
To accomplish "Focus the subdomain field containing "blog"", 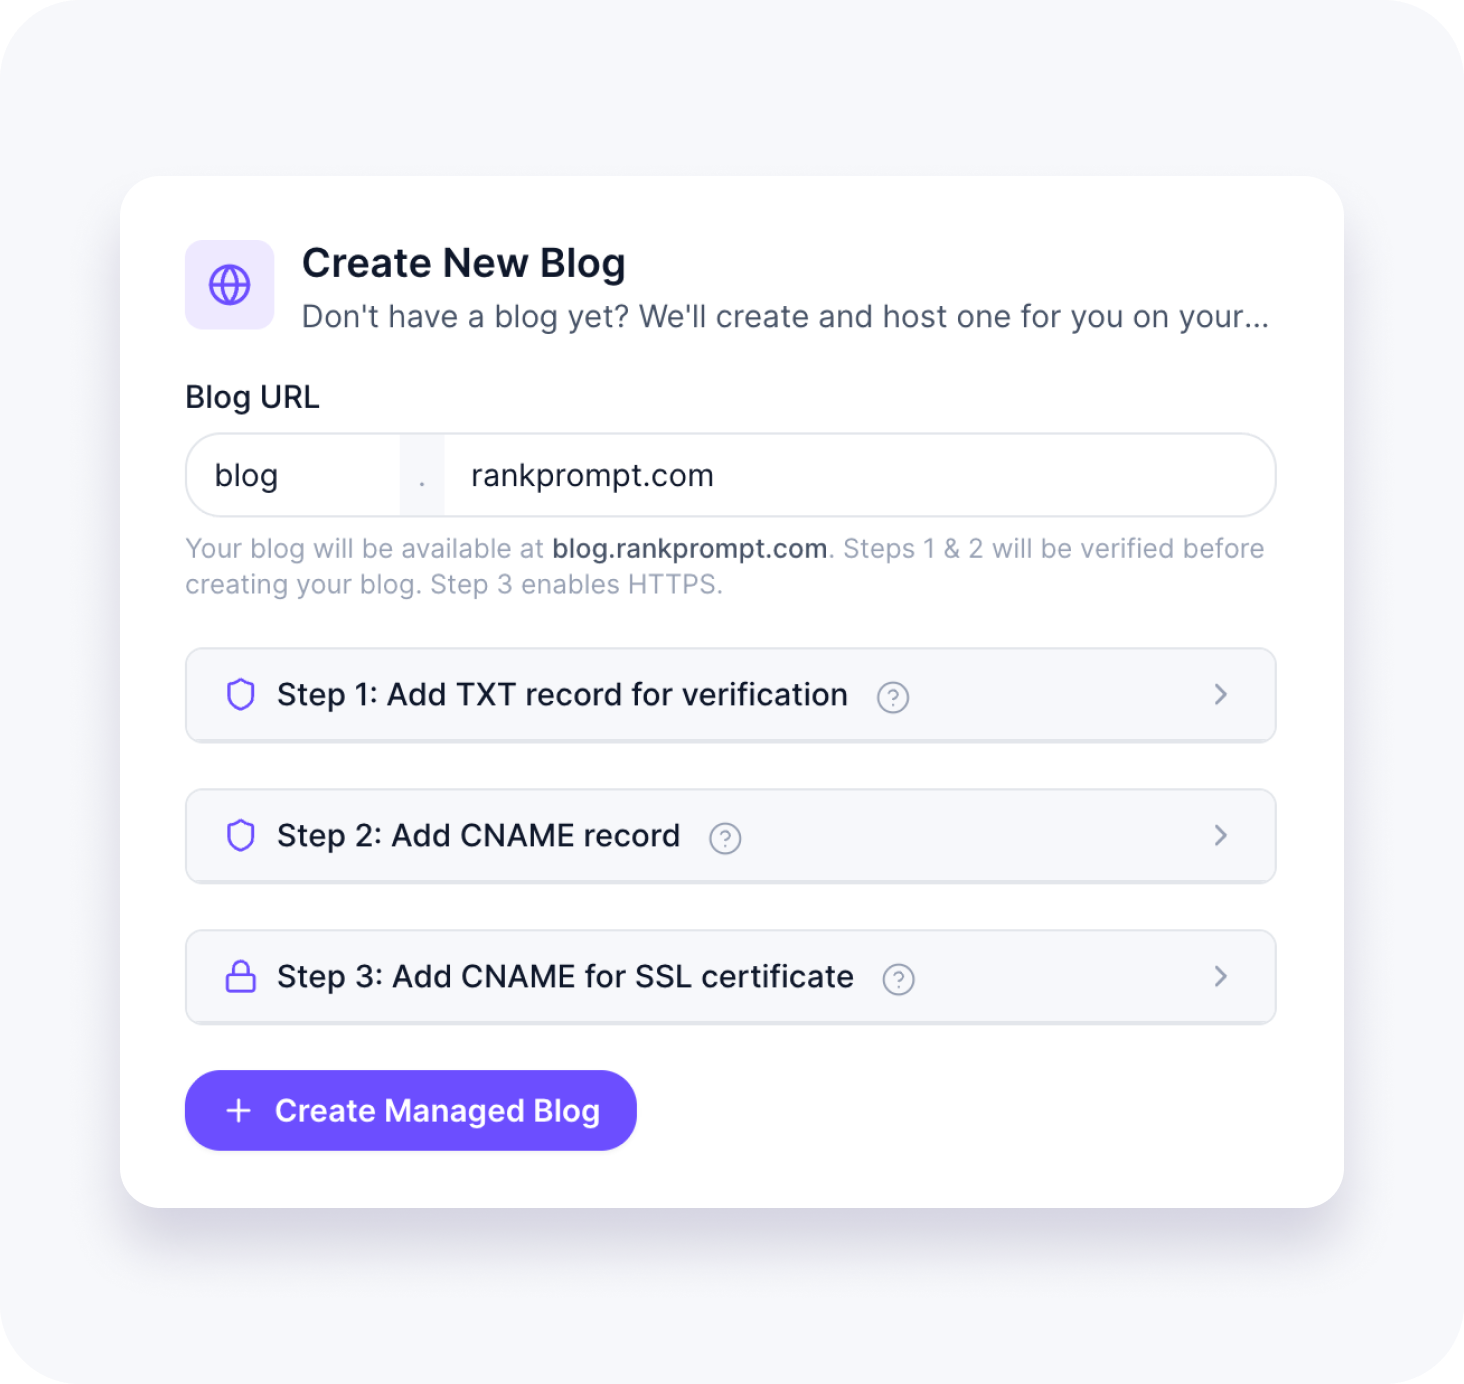I will click(x=295, y=475).
